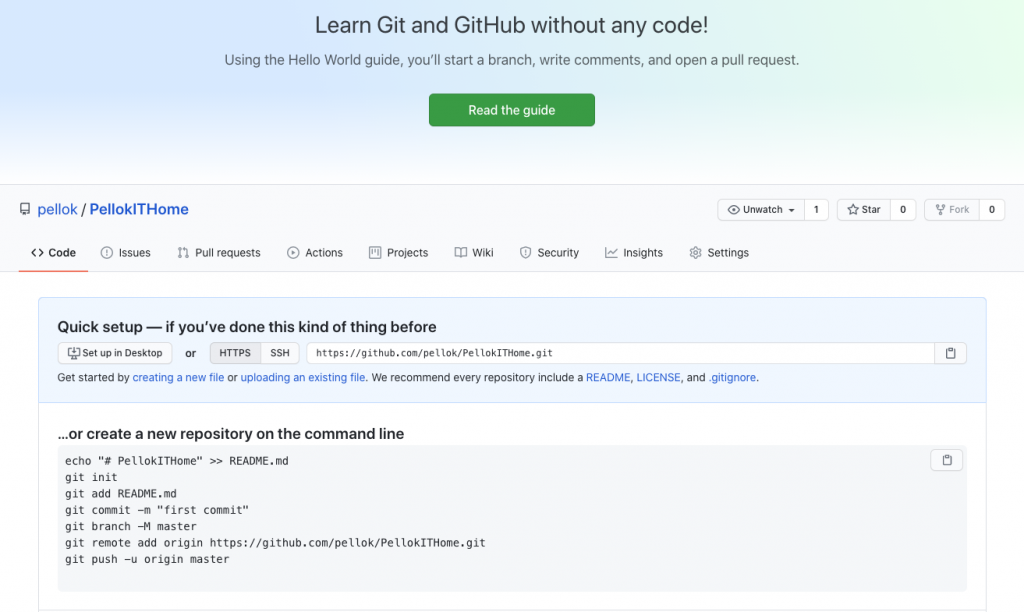Click the fork icon on the Fork button
Image resolution: width=1024 pixels, height=612 pixels.
(x=940, y=210)
